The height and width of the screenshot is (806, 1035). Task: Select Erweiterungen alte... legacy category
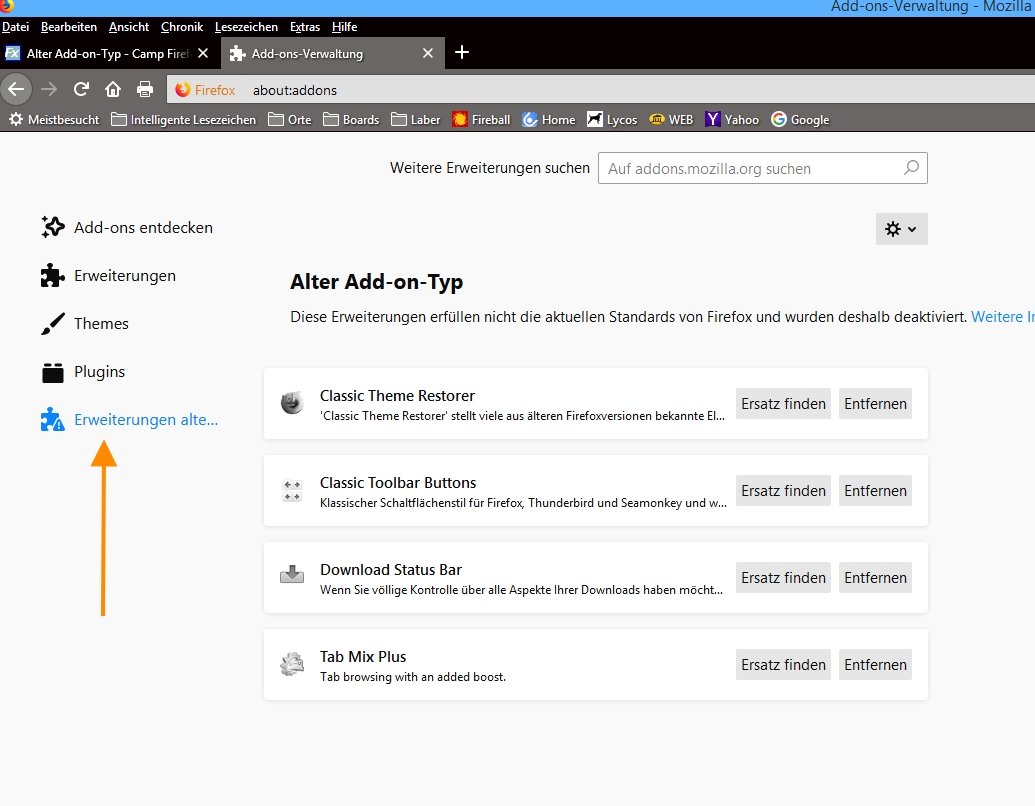point(129,420)
